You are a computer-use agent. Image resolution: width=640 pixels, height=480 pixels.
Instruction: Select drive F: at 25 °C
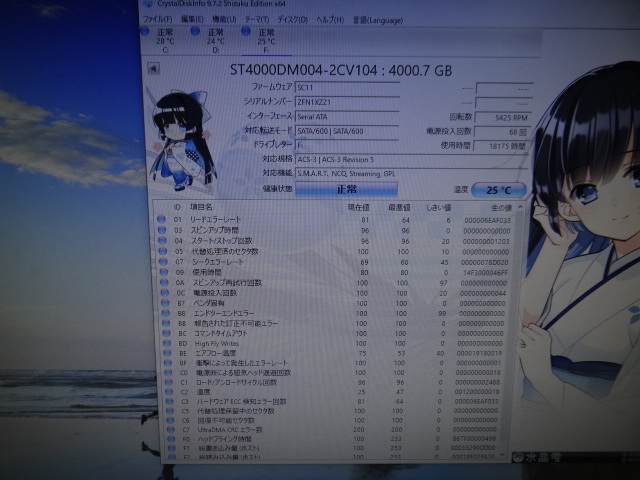pyautogui.click(x=266, y=40)
